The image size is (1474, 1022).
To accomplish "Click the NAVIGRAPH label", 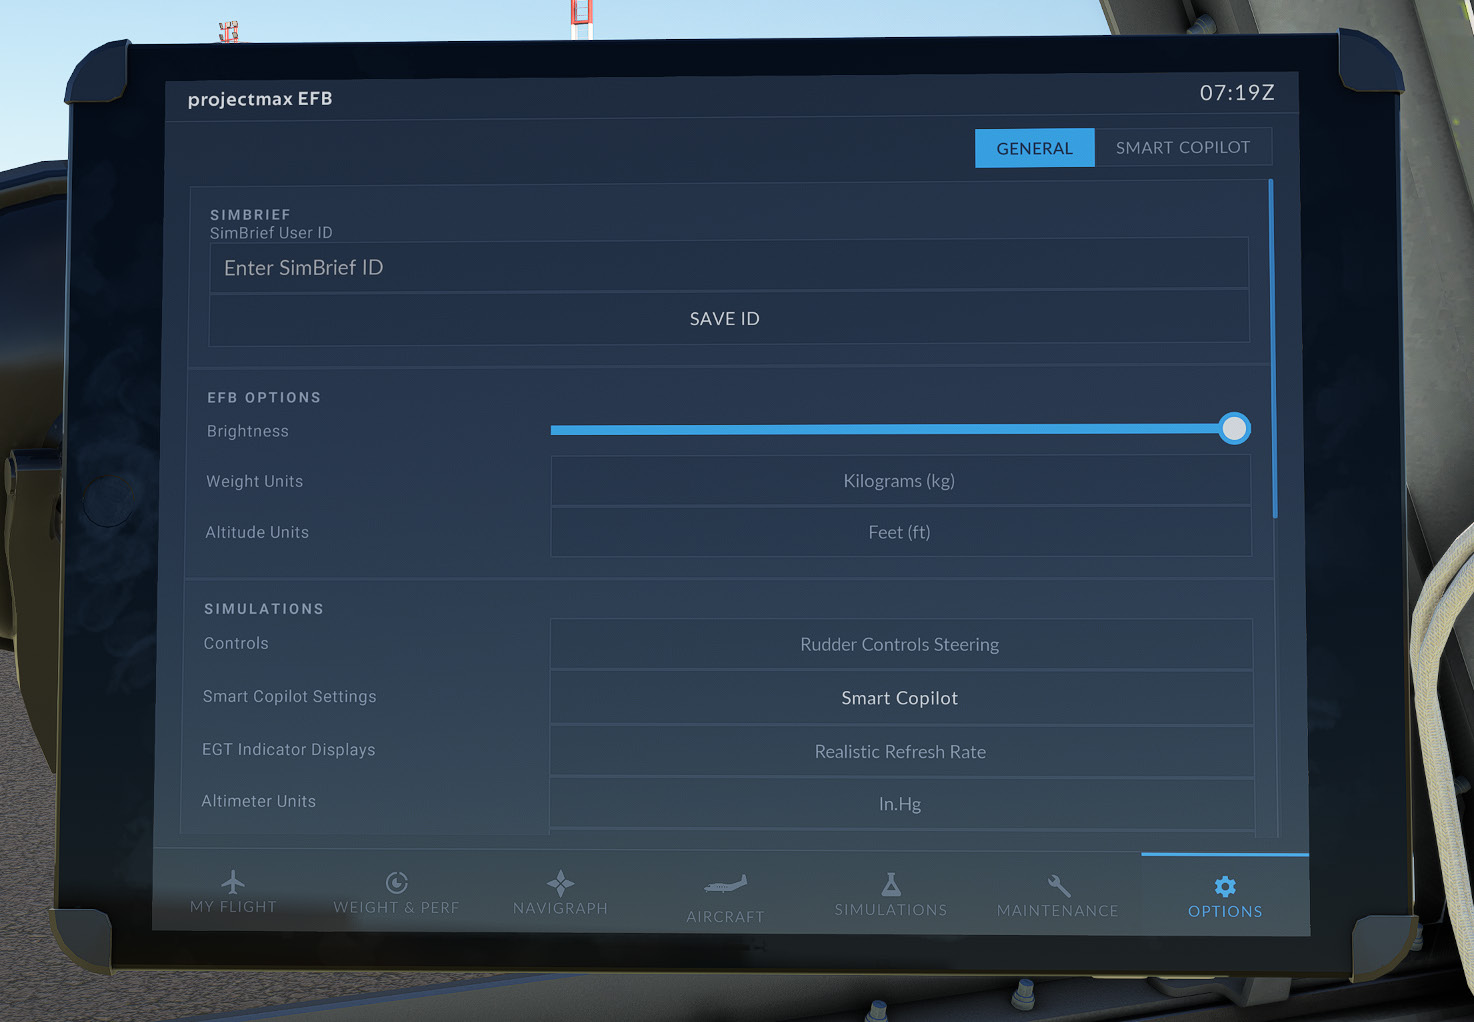I will pyautogui.click(x=560, y=908).
